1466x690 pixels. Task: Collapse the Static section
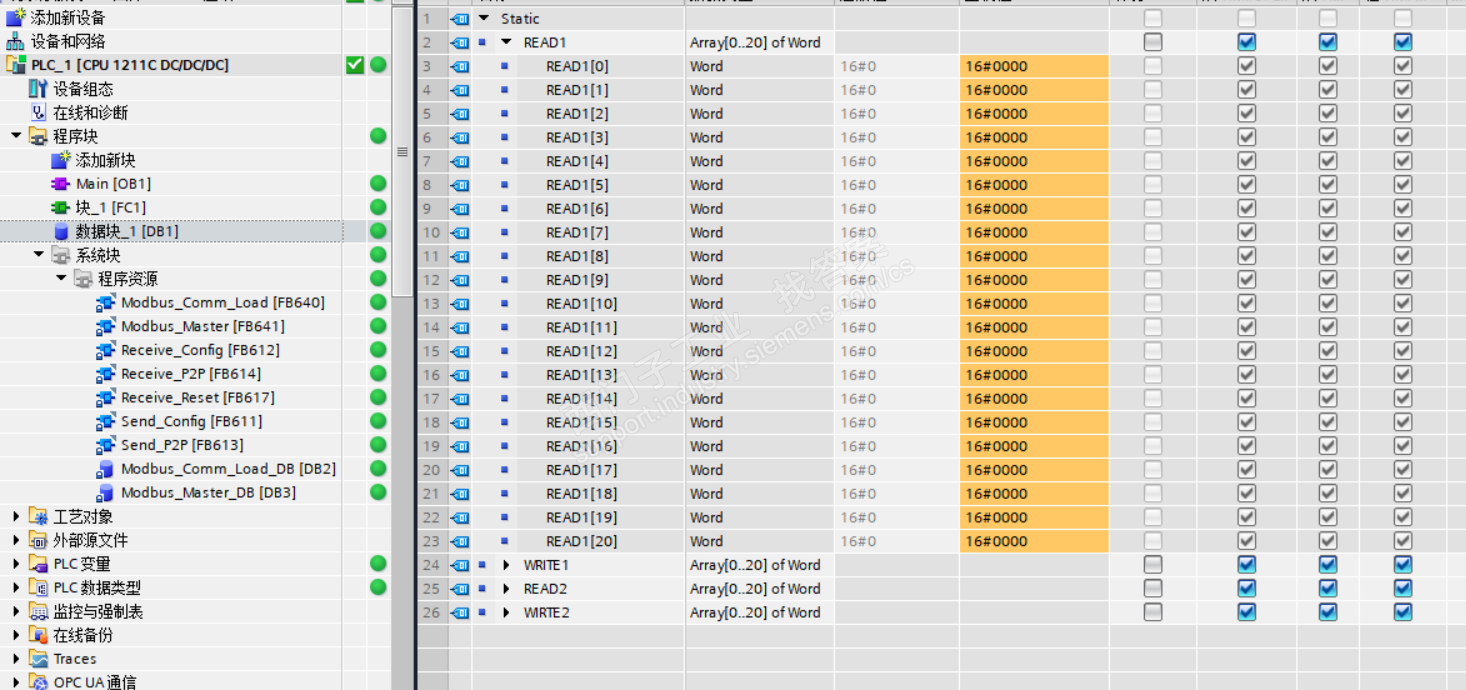coord(484,18)
